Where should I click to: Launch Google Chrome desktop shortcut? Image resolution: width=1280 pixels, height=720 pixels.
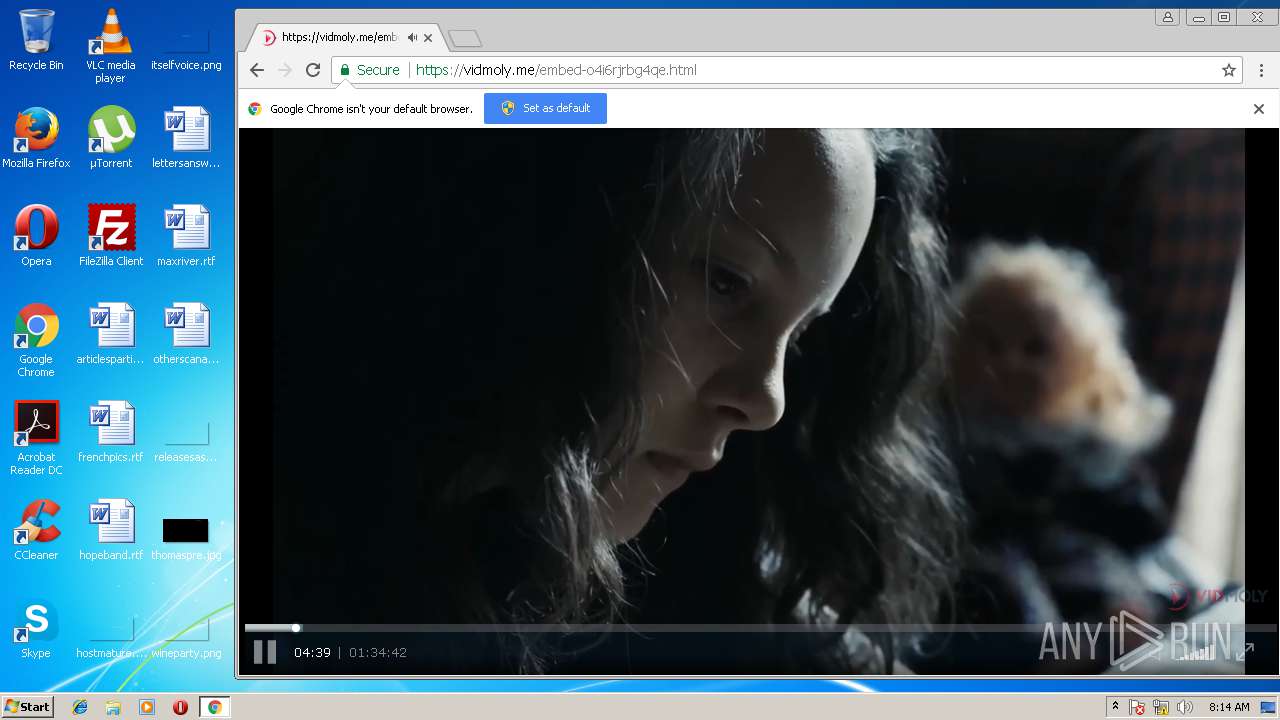point(36,340)
